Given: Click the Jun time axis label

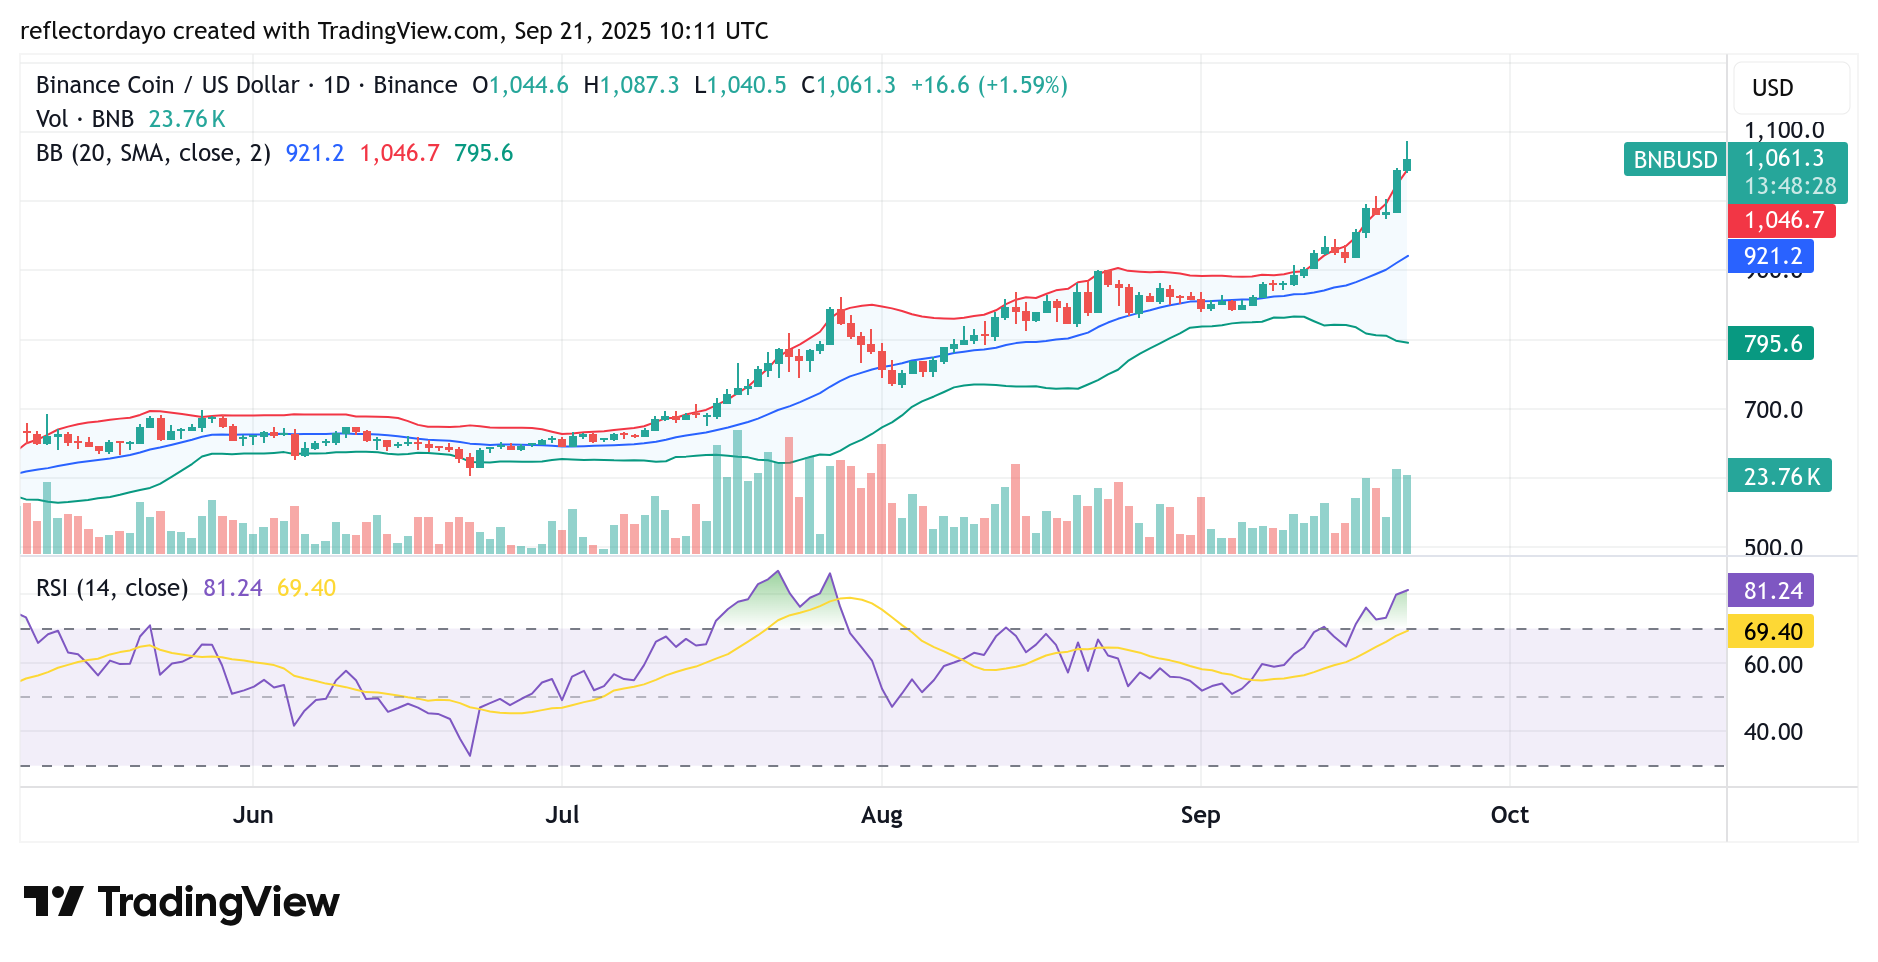Looking at the screenshot, I should 253,815.
